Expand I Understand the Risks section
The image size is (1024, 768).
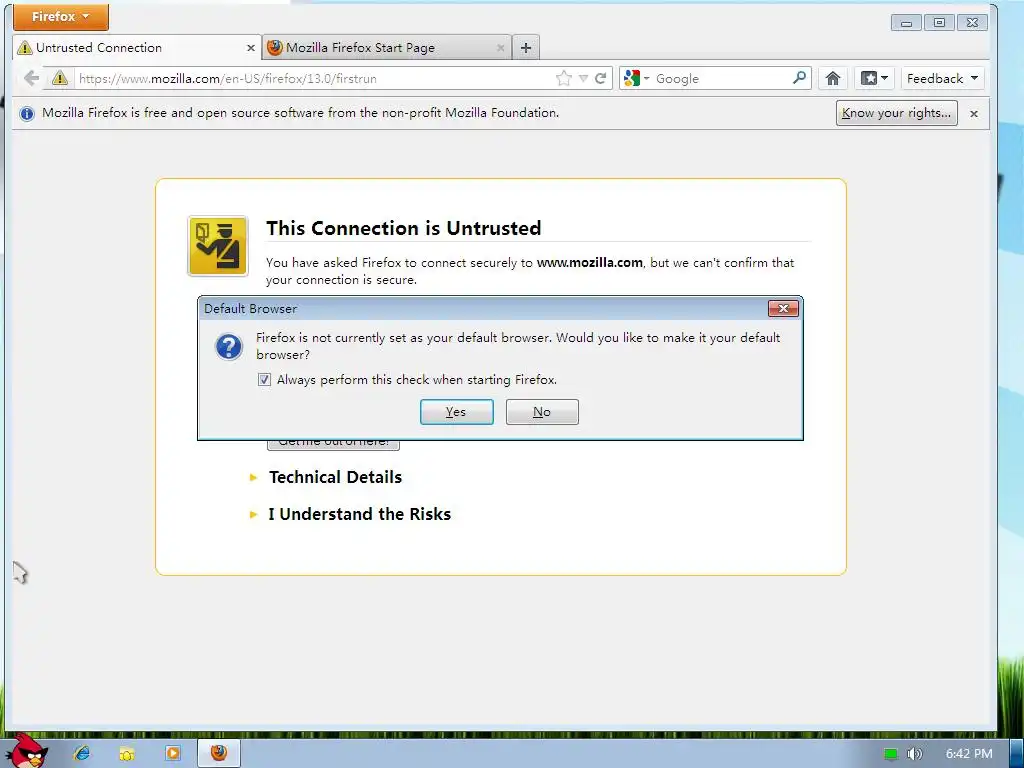[351, 515]
